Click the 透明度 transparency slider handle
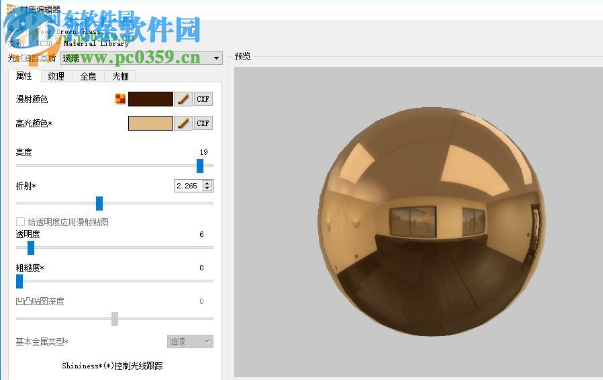Screen dimensions: 603x380 (31, 248)
